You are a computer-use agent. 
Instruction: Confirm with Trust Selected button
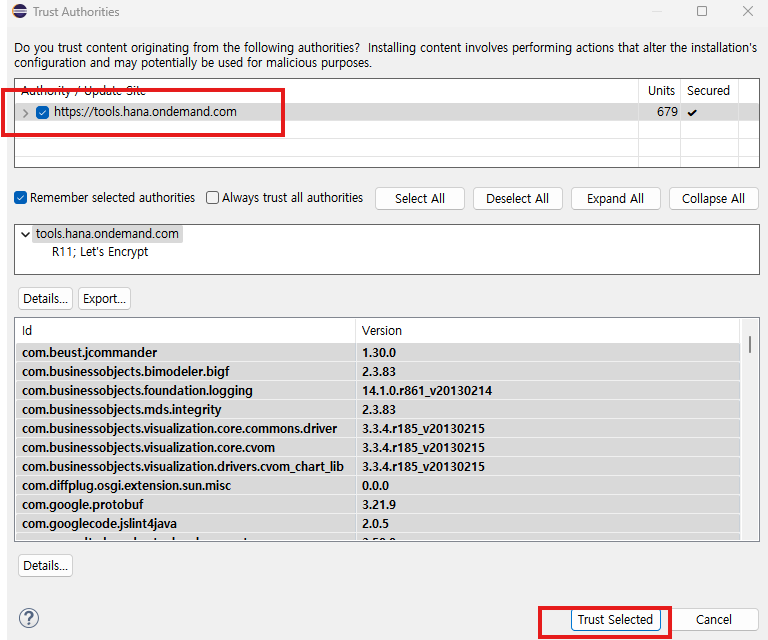tap(615, 619)
